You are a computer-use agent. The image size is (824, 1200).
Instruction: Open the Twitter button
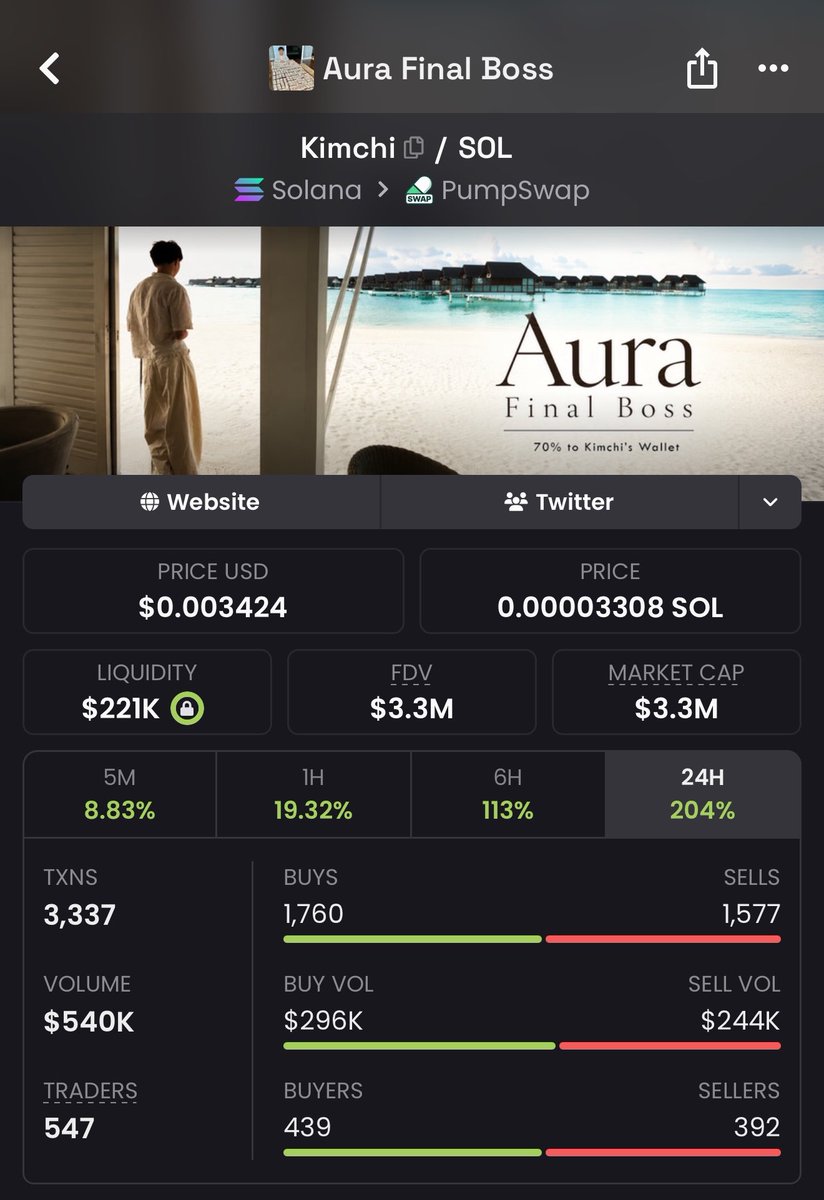tap(559, 502)
